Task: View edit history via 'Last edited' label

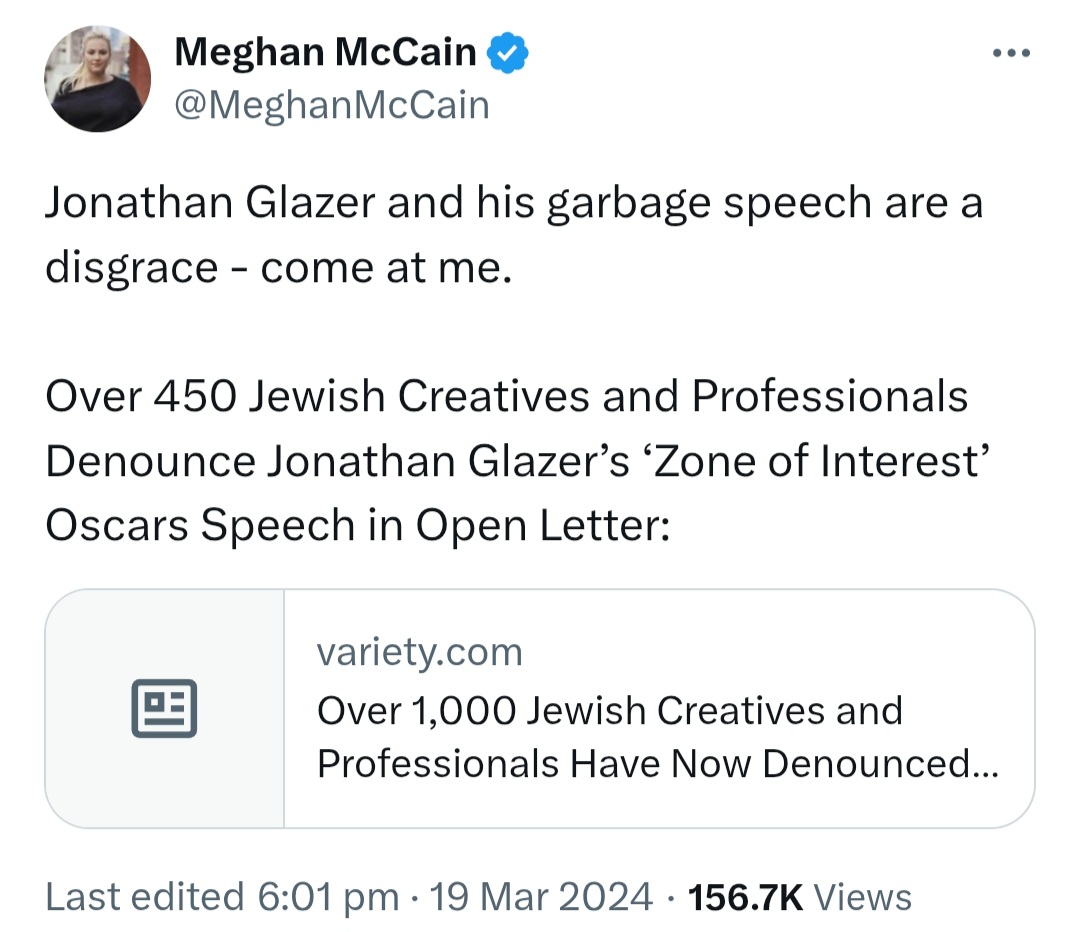Action: (x=145, y=897)
